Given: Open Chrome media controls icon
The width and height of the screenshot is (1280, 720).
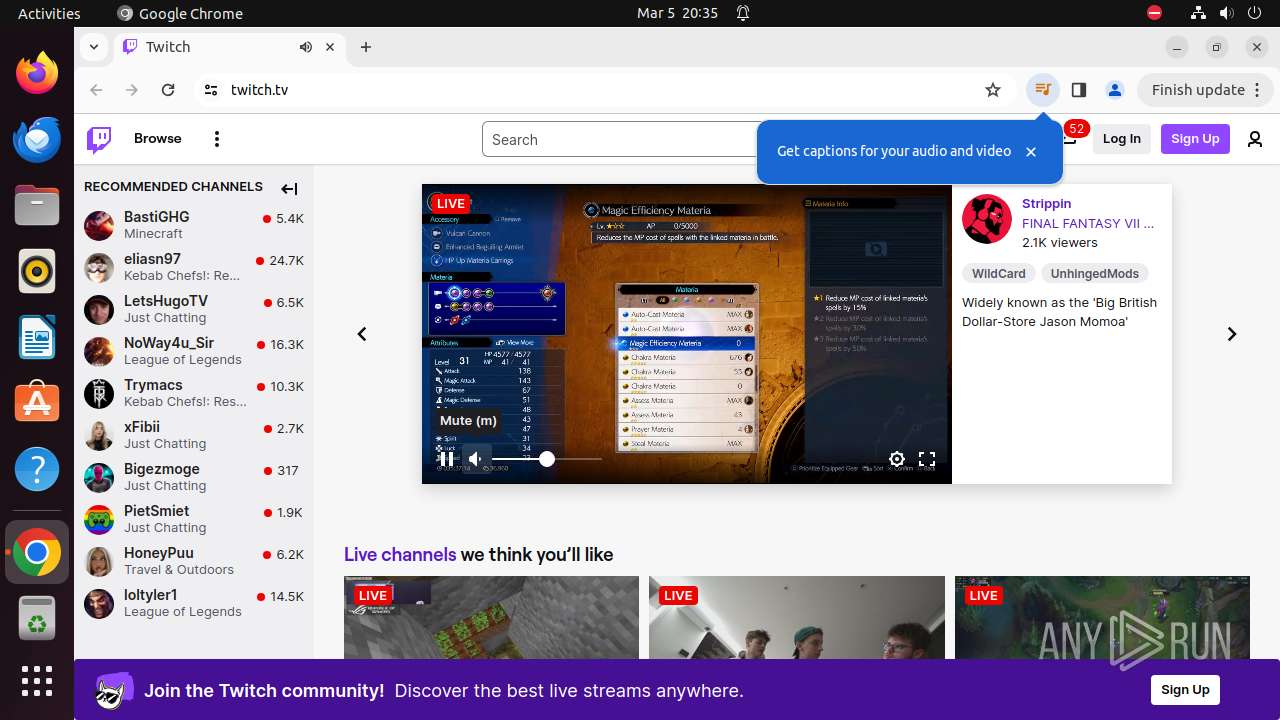Looking at the screenshot, I should pyautogui.click(x=1043, y=90).
